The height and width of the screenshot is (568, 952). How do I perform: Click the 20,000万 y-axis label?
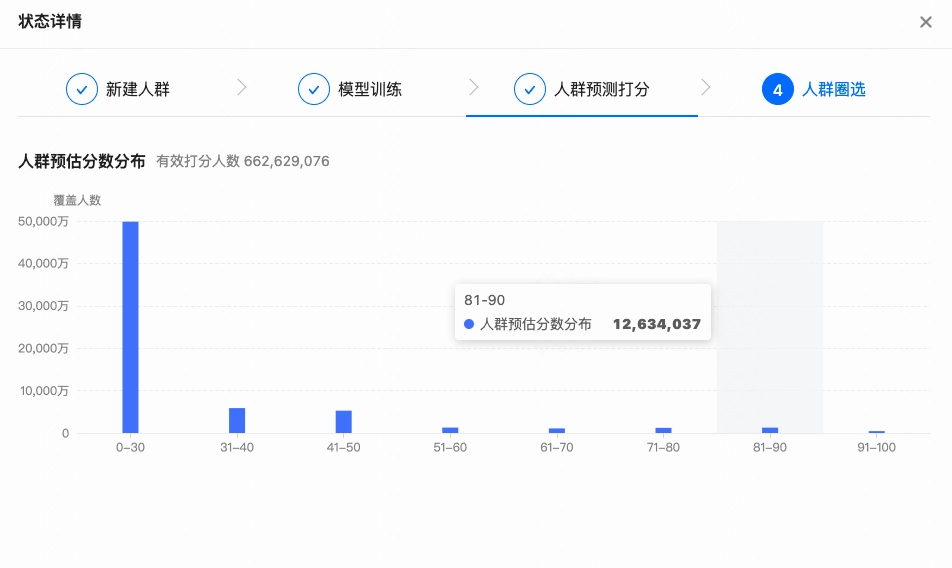coord(43,348)
